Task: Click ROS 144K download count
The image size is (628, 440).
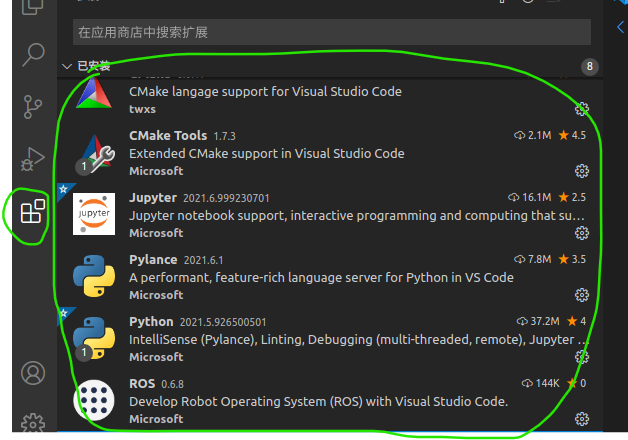Action: pyautogui.click(x=540, y=384)
